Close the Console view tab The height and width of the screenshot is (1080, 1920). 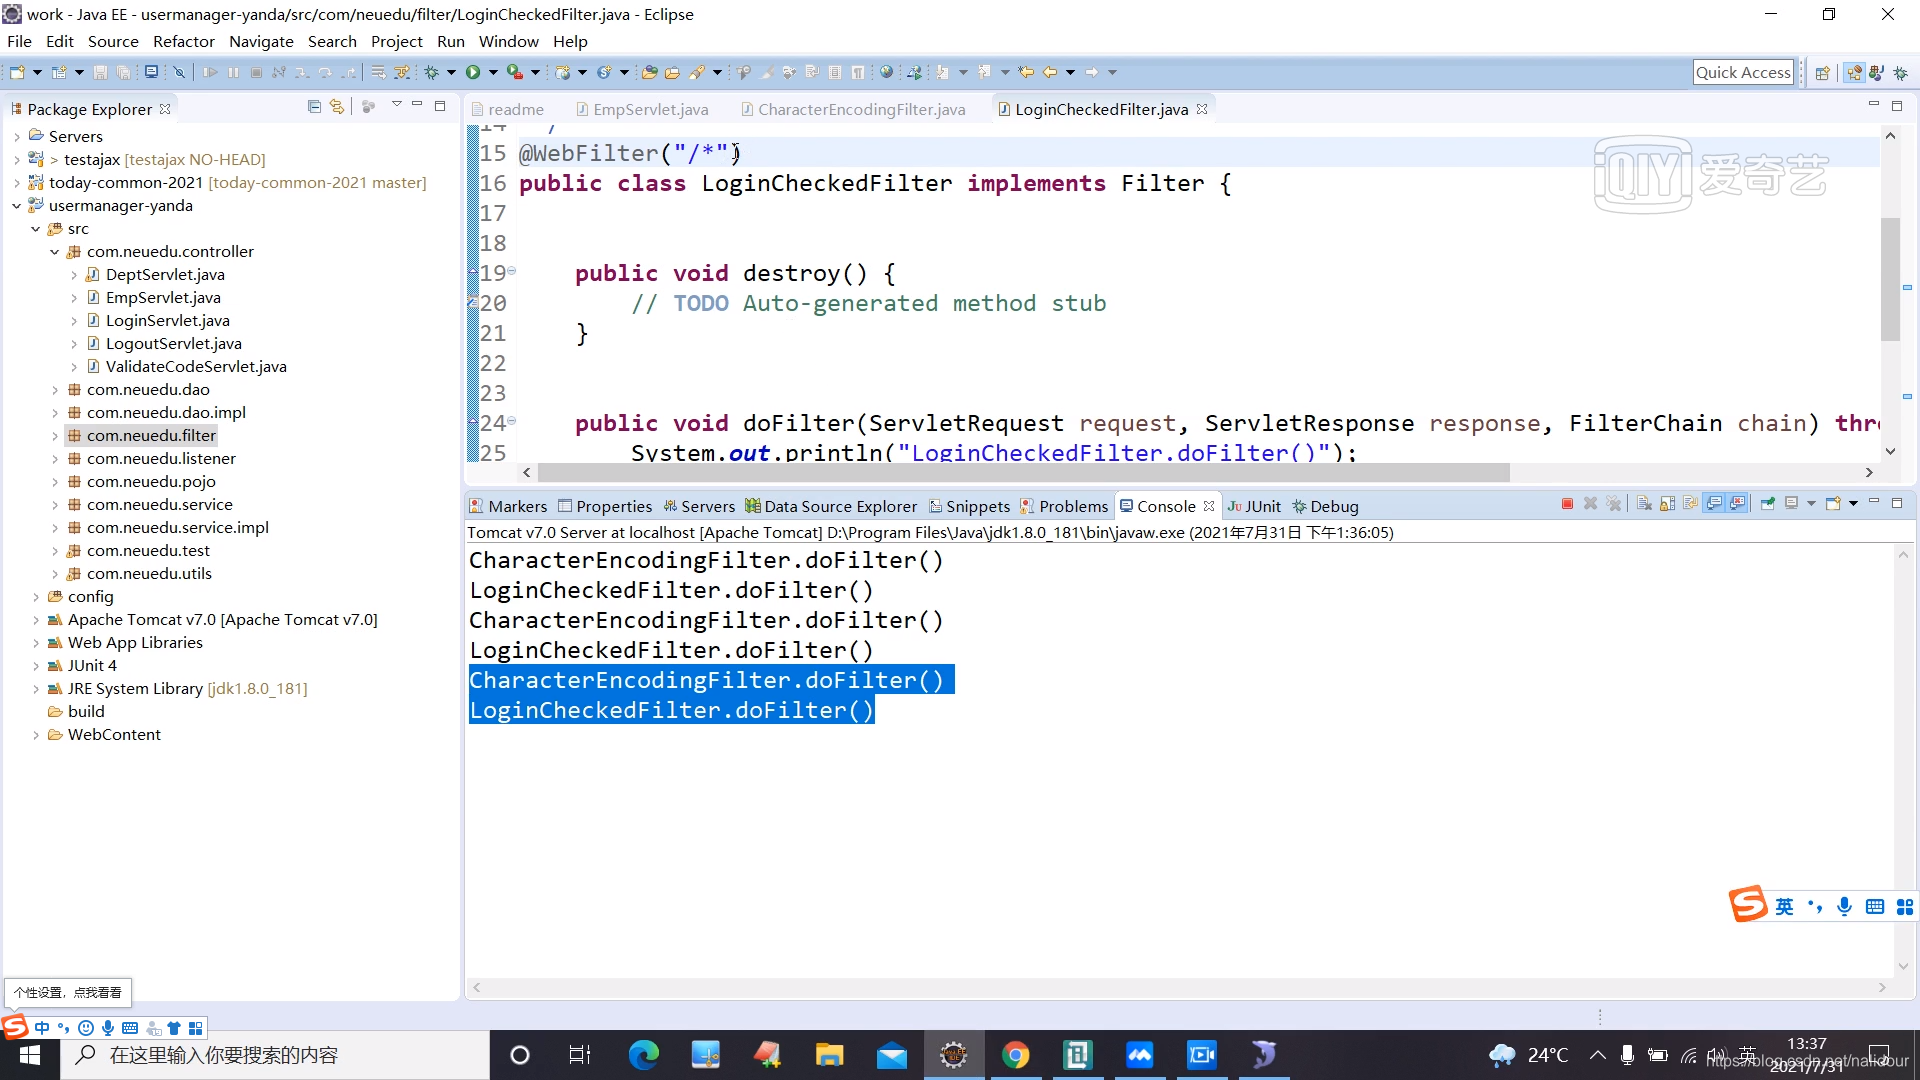tap(1209, 506)
